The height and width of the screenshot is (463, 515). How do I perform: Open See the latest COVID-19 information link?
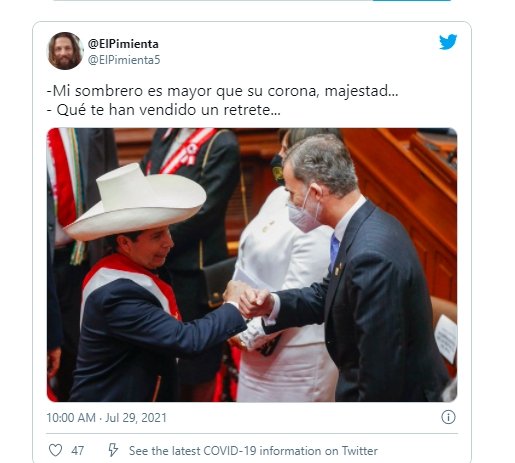253,451
